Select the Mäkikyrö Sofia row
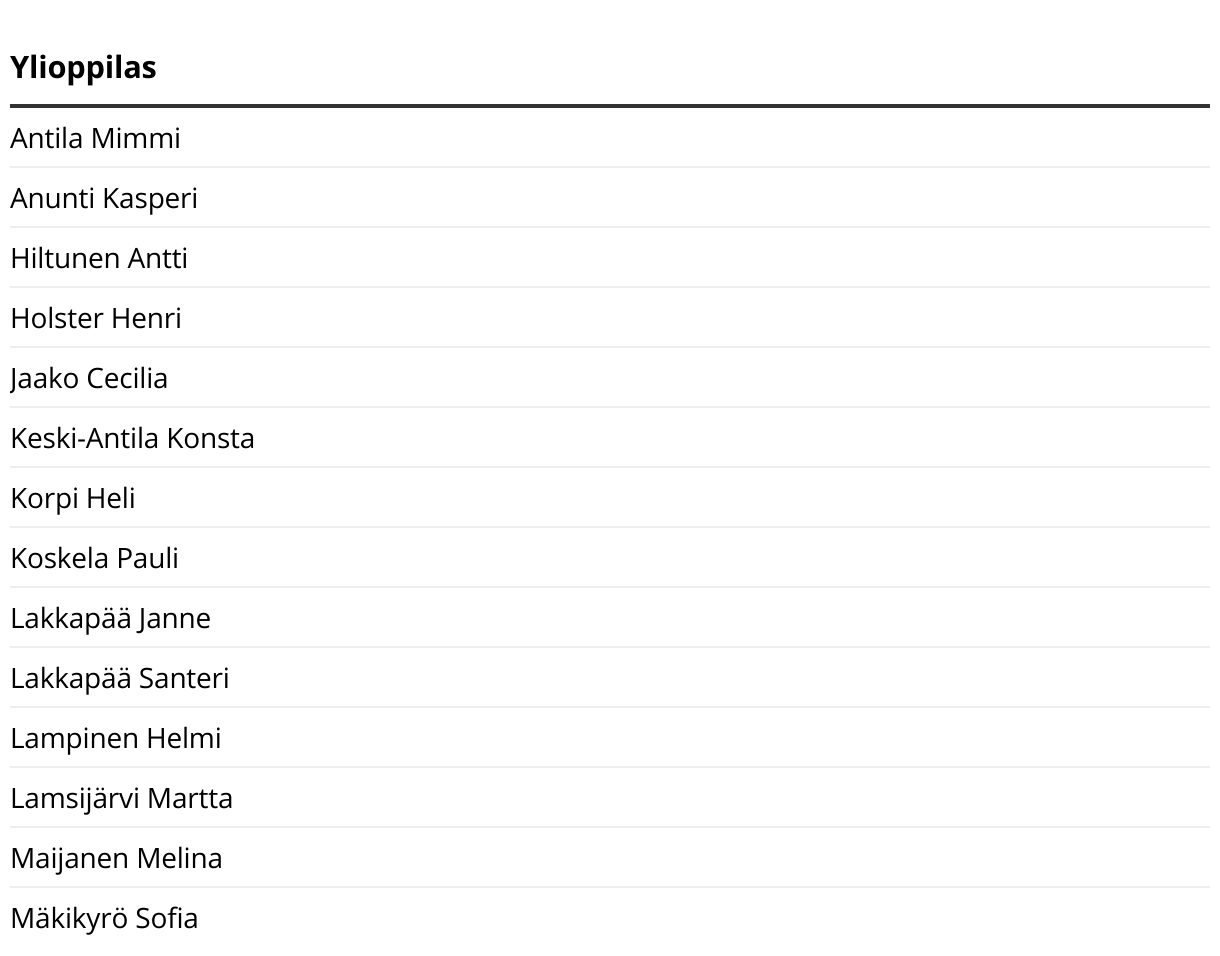The height and width of the screenshot is (956, 1220). point(104,918)
